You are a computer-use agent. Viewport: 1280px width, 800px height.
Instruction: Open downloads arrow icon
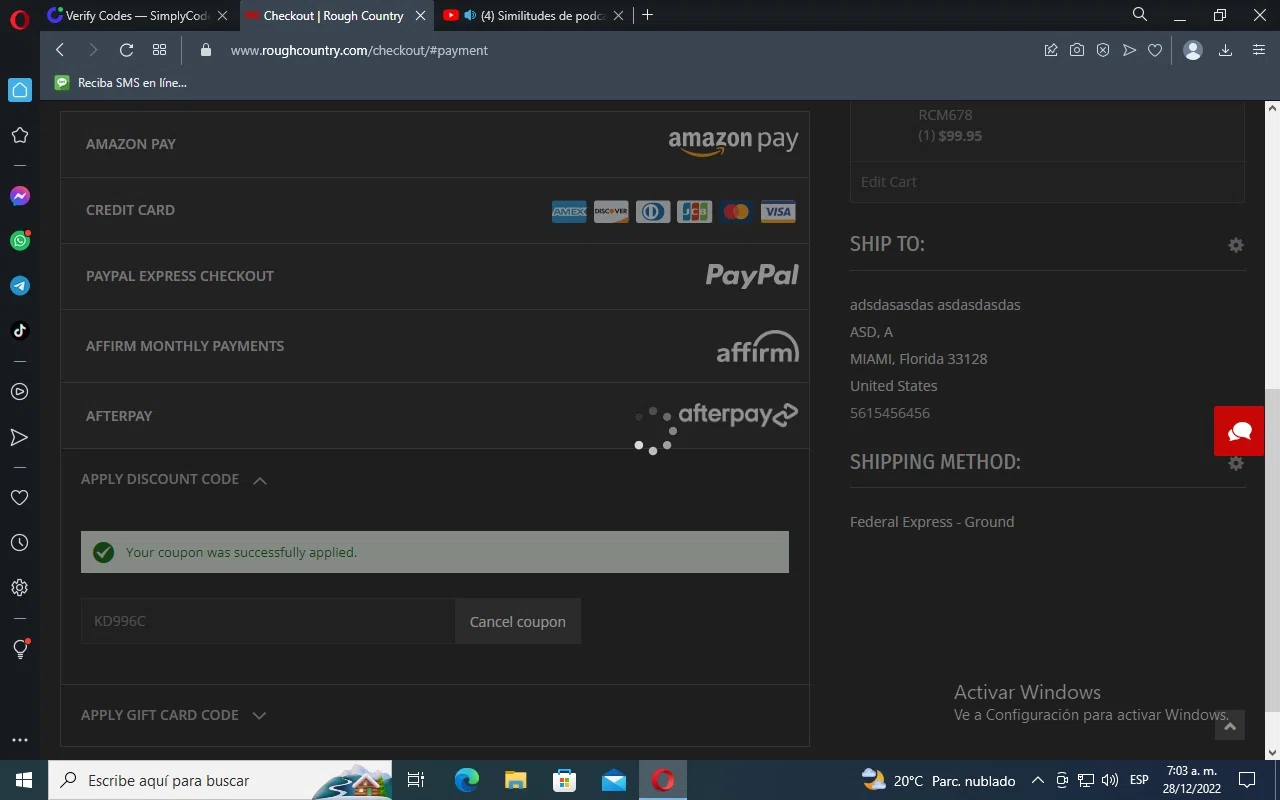point(1225,50)
